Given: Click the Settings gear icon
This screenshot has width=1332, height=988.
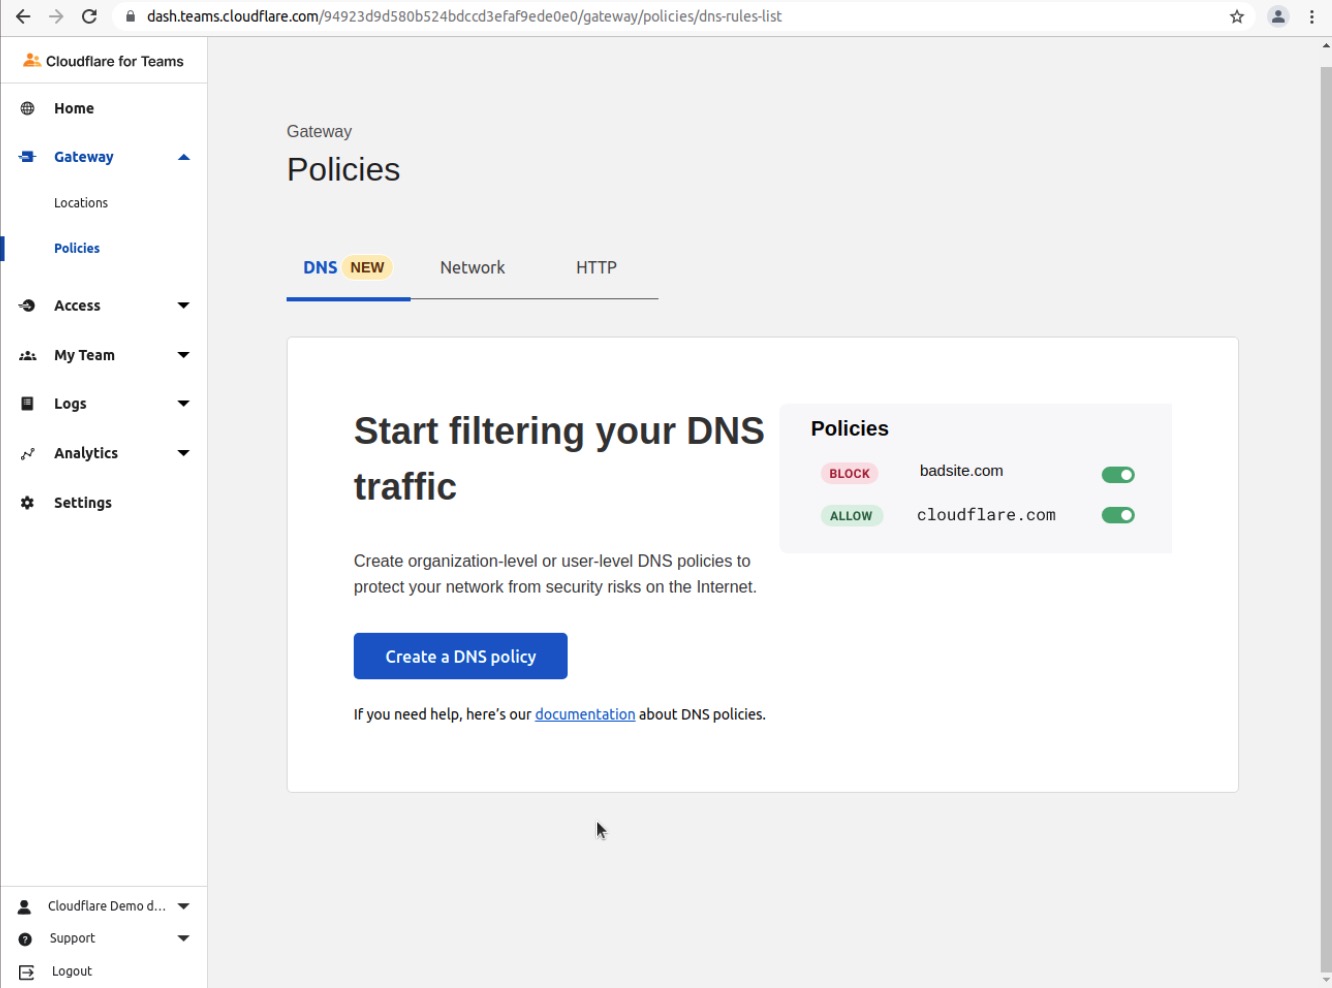Looking at the screenshot, I should tap(28, 503).
